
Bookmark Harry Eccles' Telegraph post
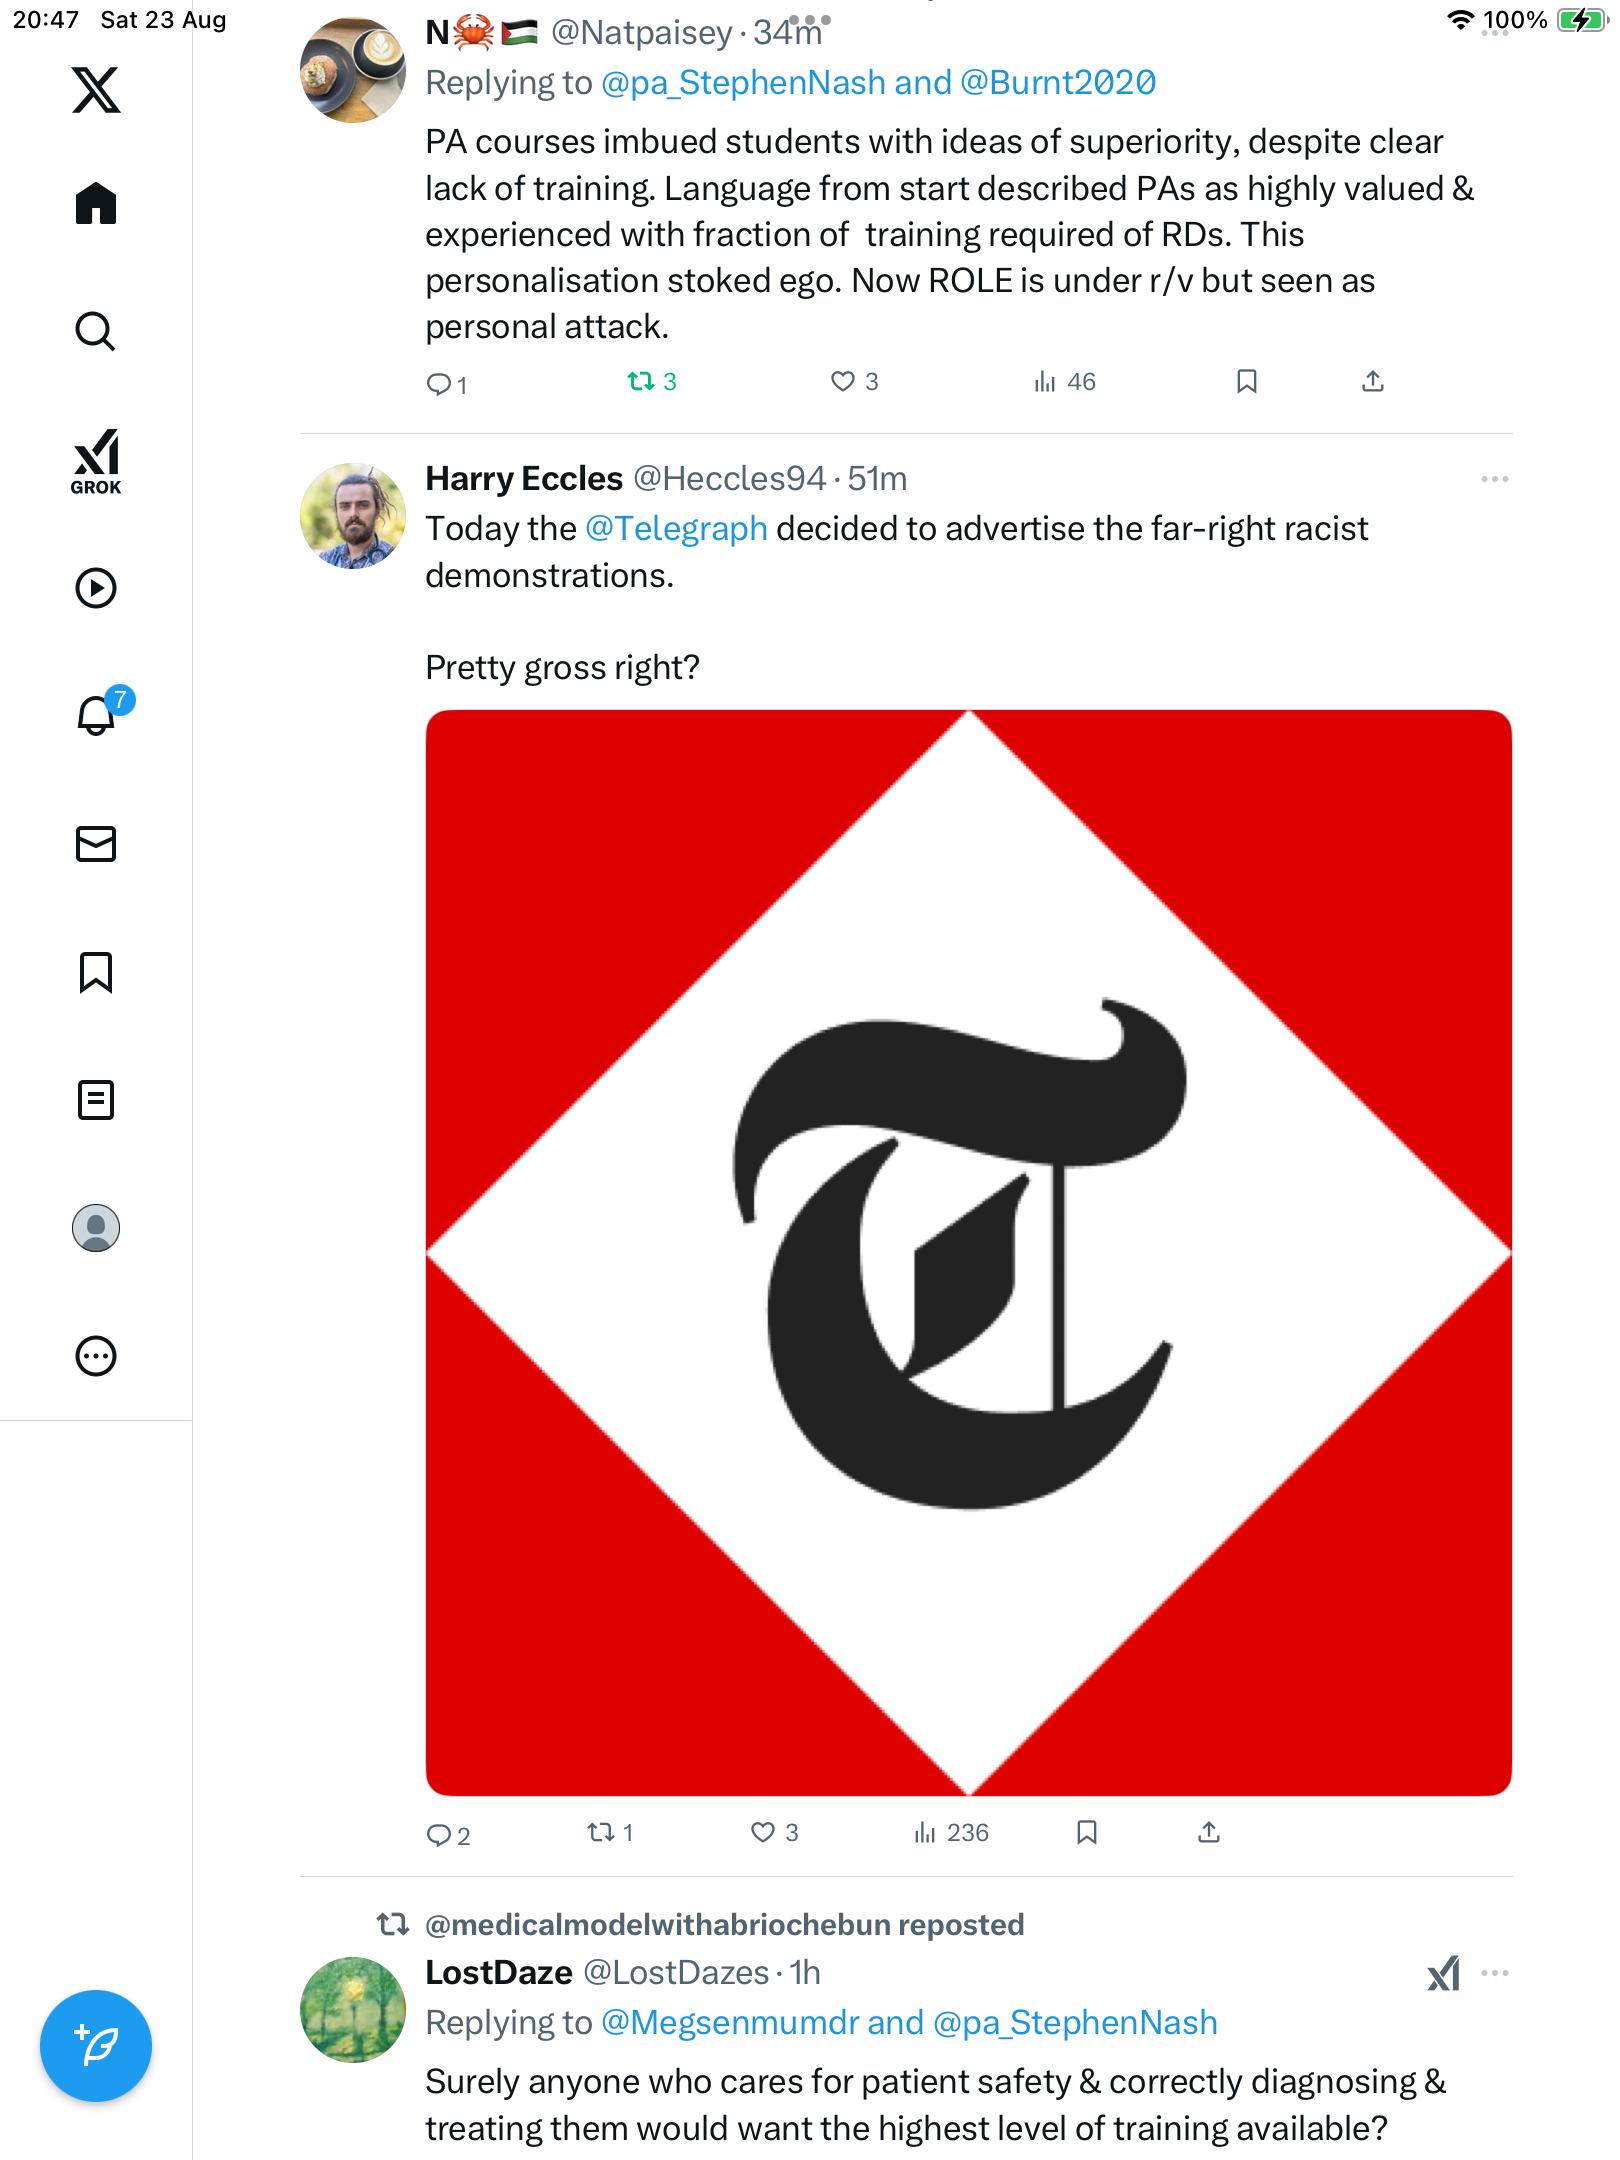pyautogui.click(x=1087, y=1832)
